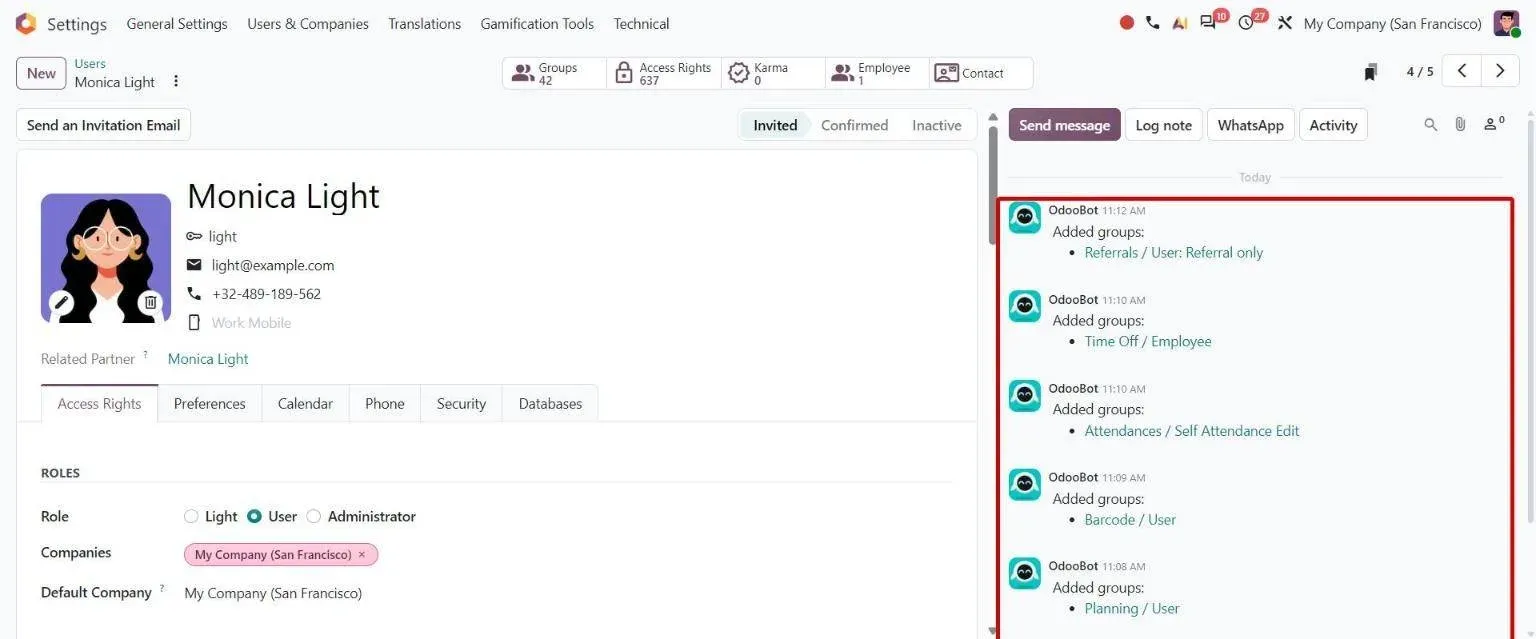Set status to Invited
Screen dimensions: 1536x639
(x=775, y=125)
